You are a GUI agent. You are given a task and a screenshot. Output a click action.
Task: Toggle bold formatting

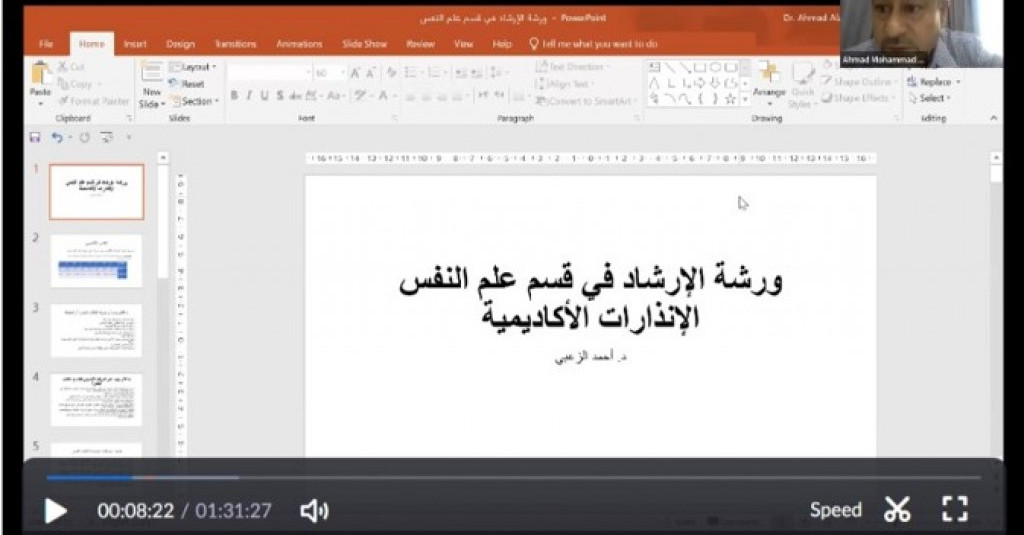pos(234,96)
